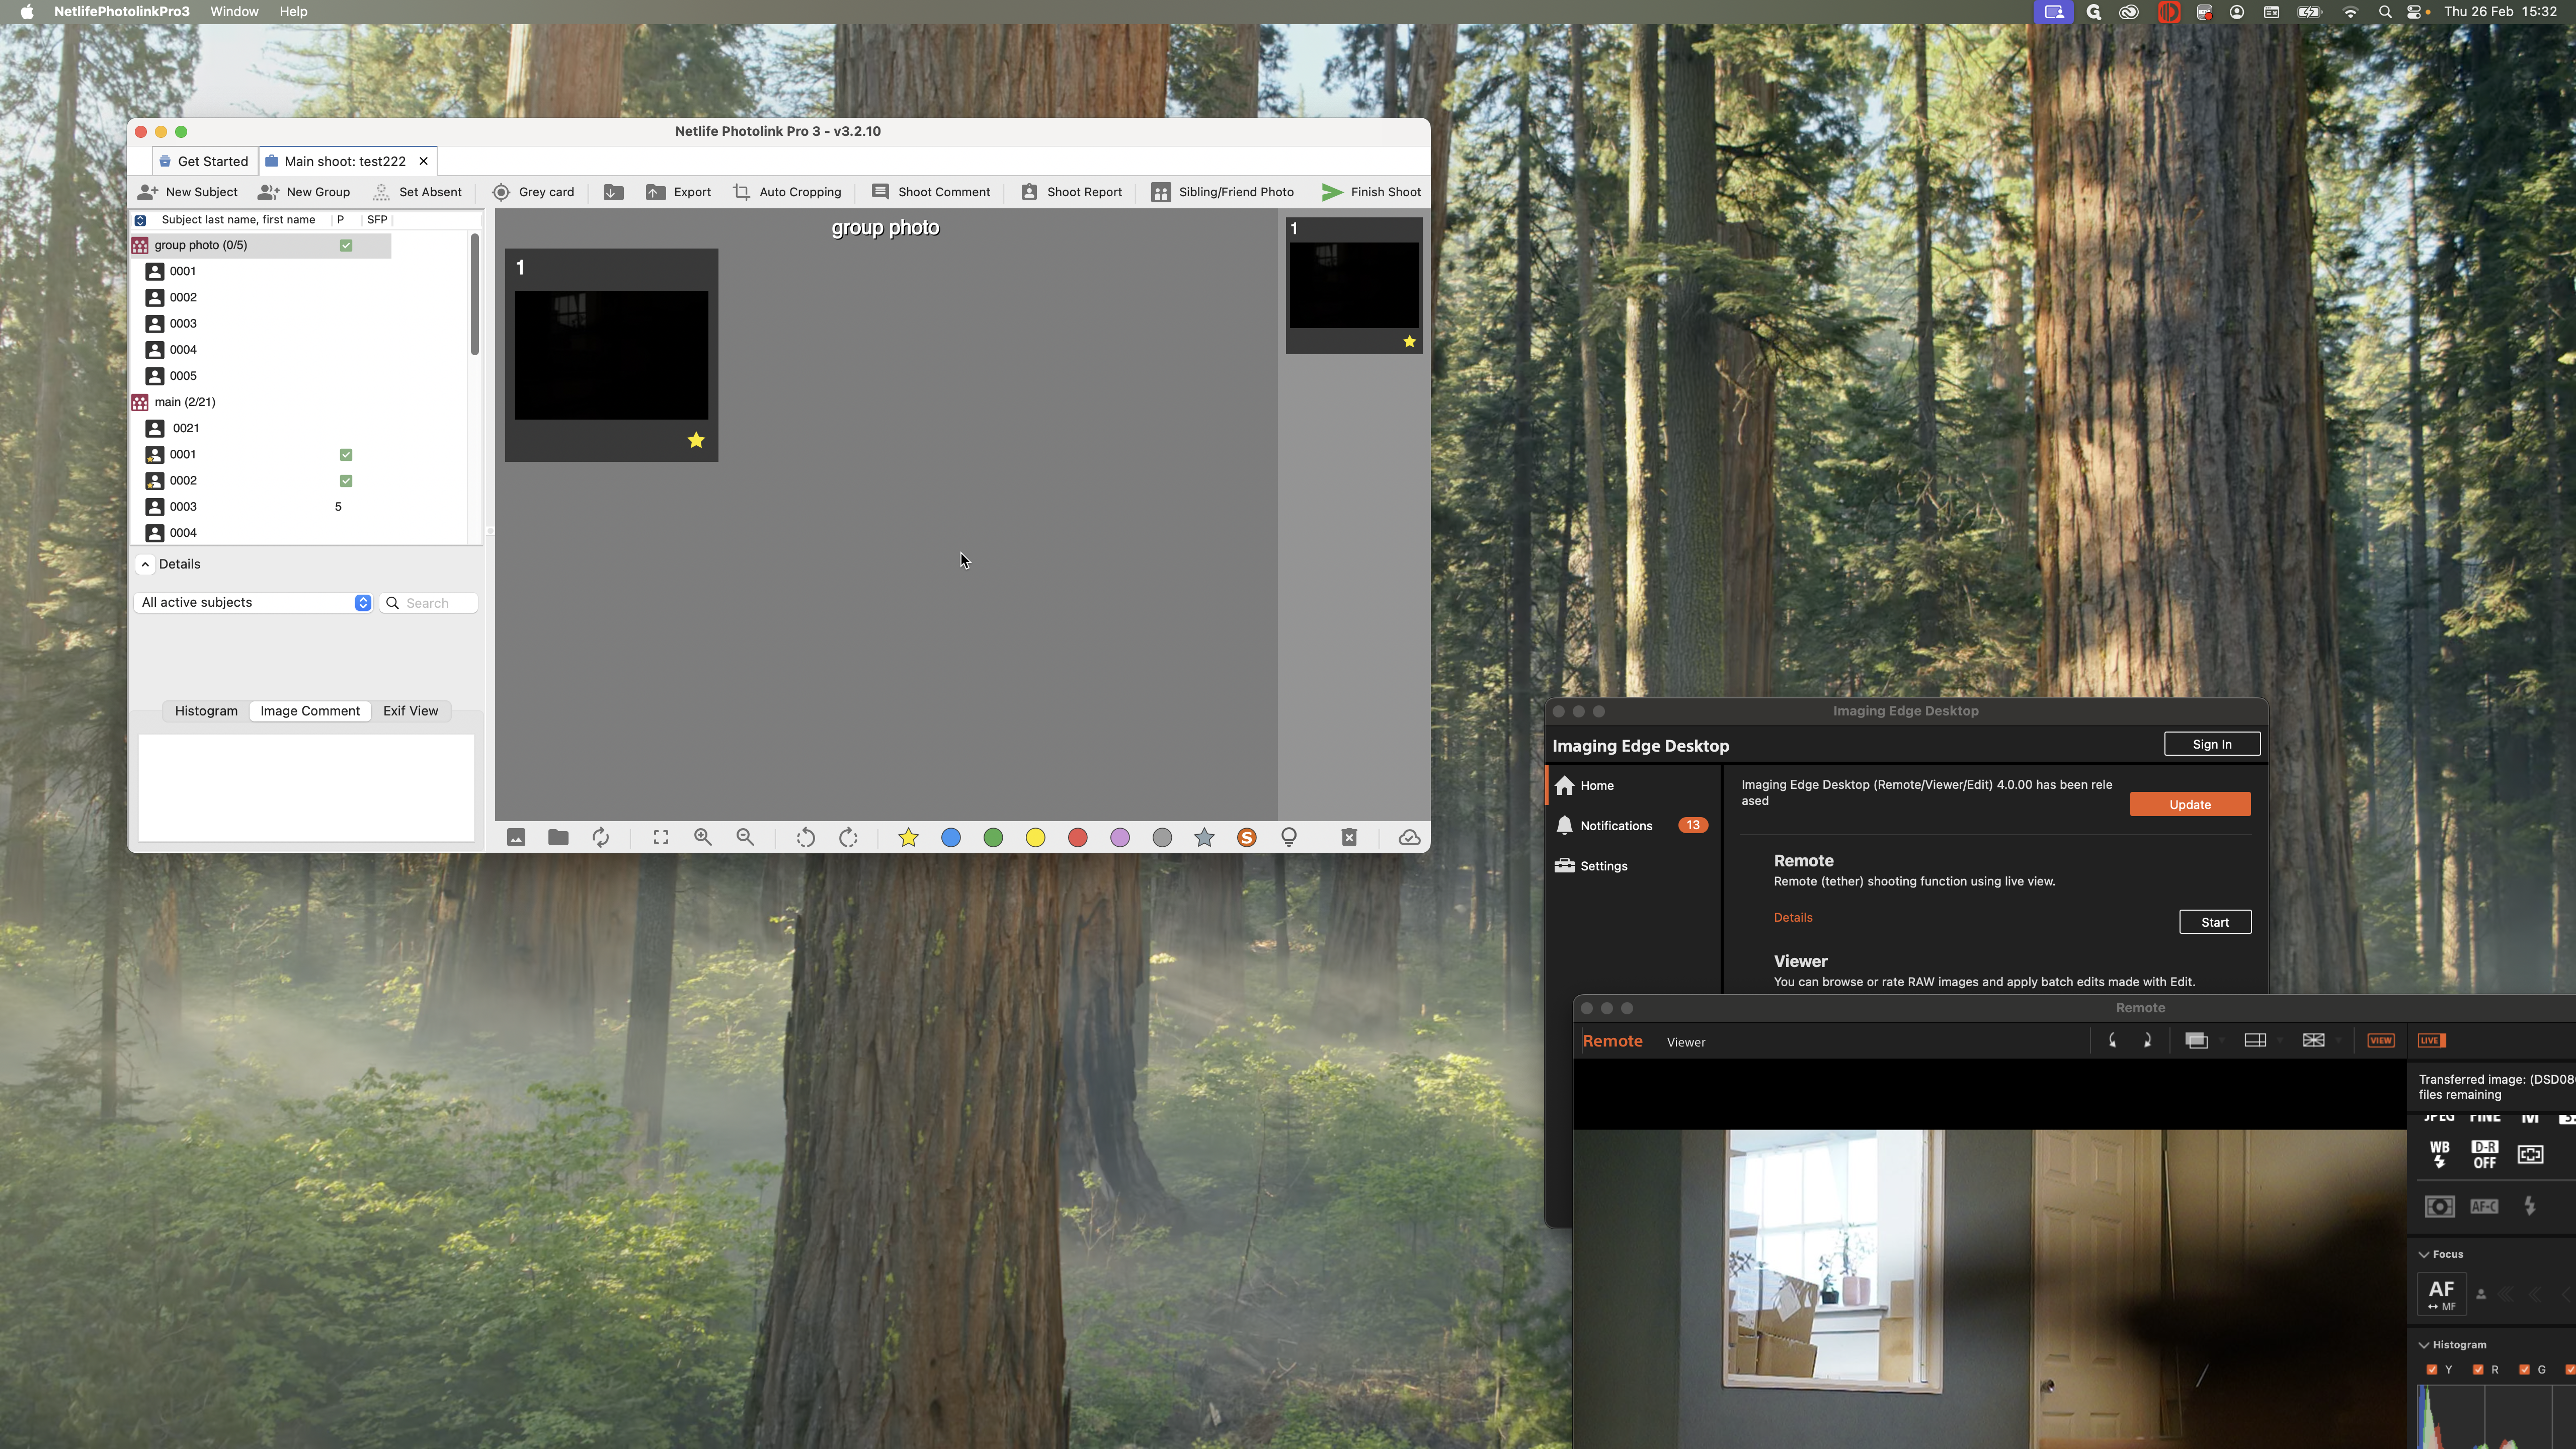The image size is (2576, 1449).
Task: Rotate image counterclockwise
Action: [x=805, y=838]
